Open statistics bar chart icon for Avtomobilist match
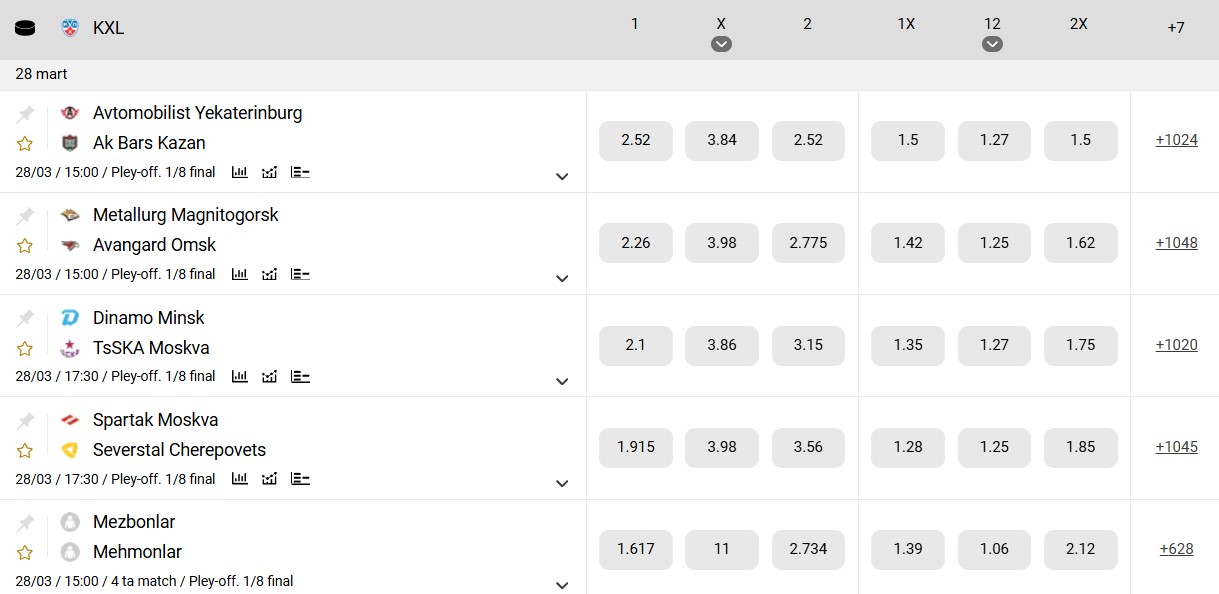Image resolution: width=1219 pixels, height=594 pixels. tap(240, 172)
